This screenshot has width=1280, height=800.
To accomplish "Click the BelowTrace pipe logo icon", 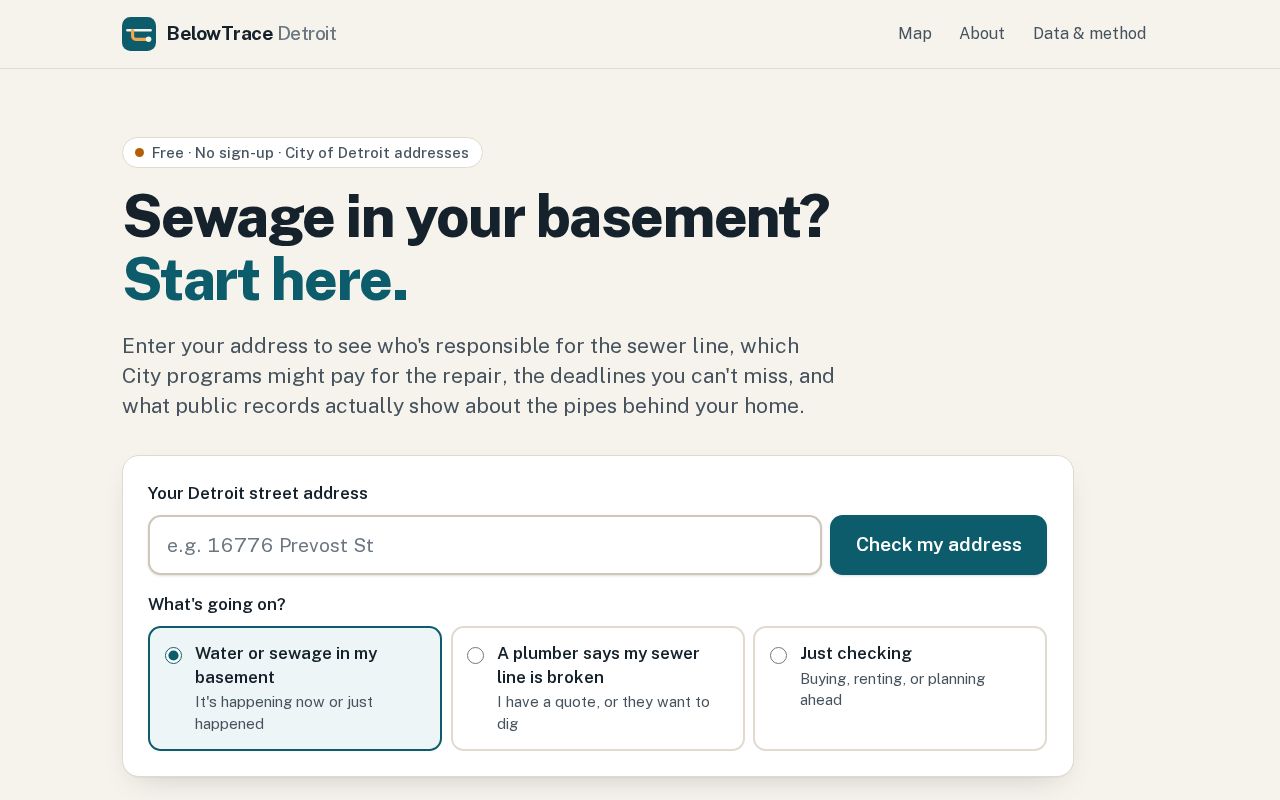I will [139, 34].
